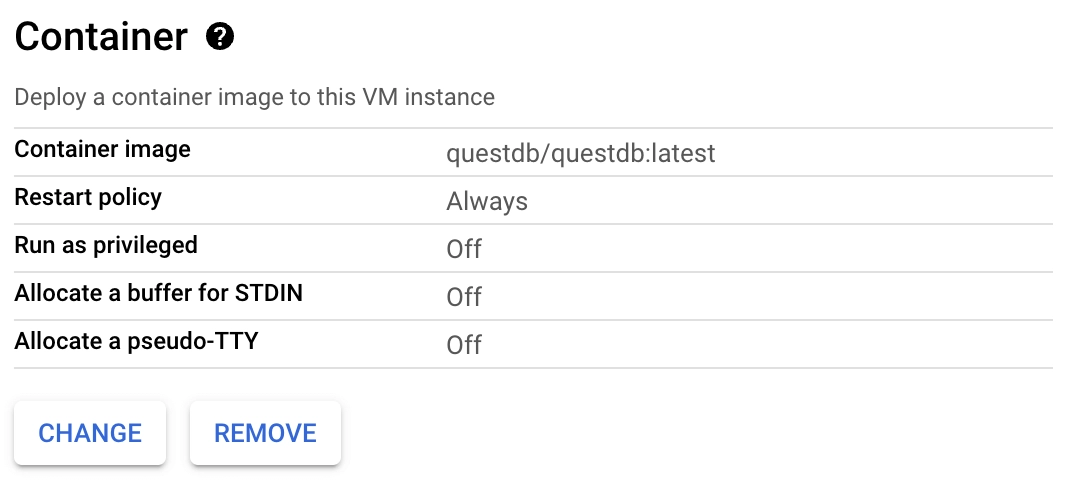1080x482 pixels.
Task: Click Off value for pseudo-TTY
Action: pyautogui.click(x=464, y=345)
